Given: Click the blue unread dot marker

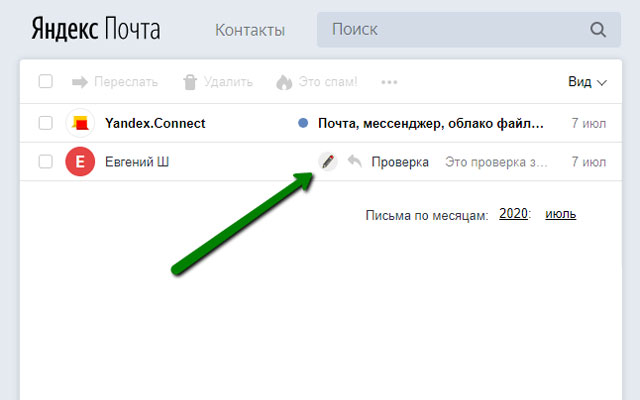Looking at the screenshot, I should (x=303, y=122).
